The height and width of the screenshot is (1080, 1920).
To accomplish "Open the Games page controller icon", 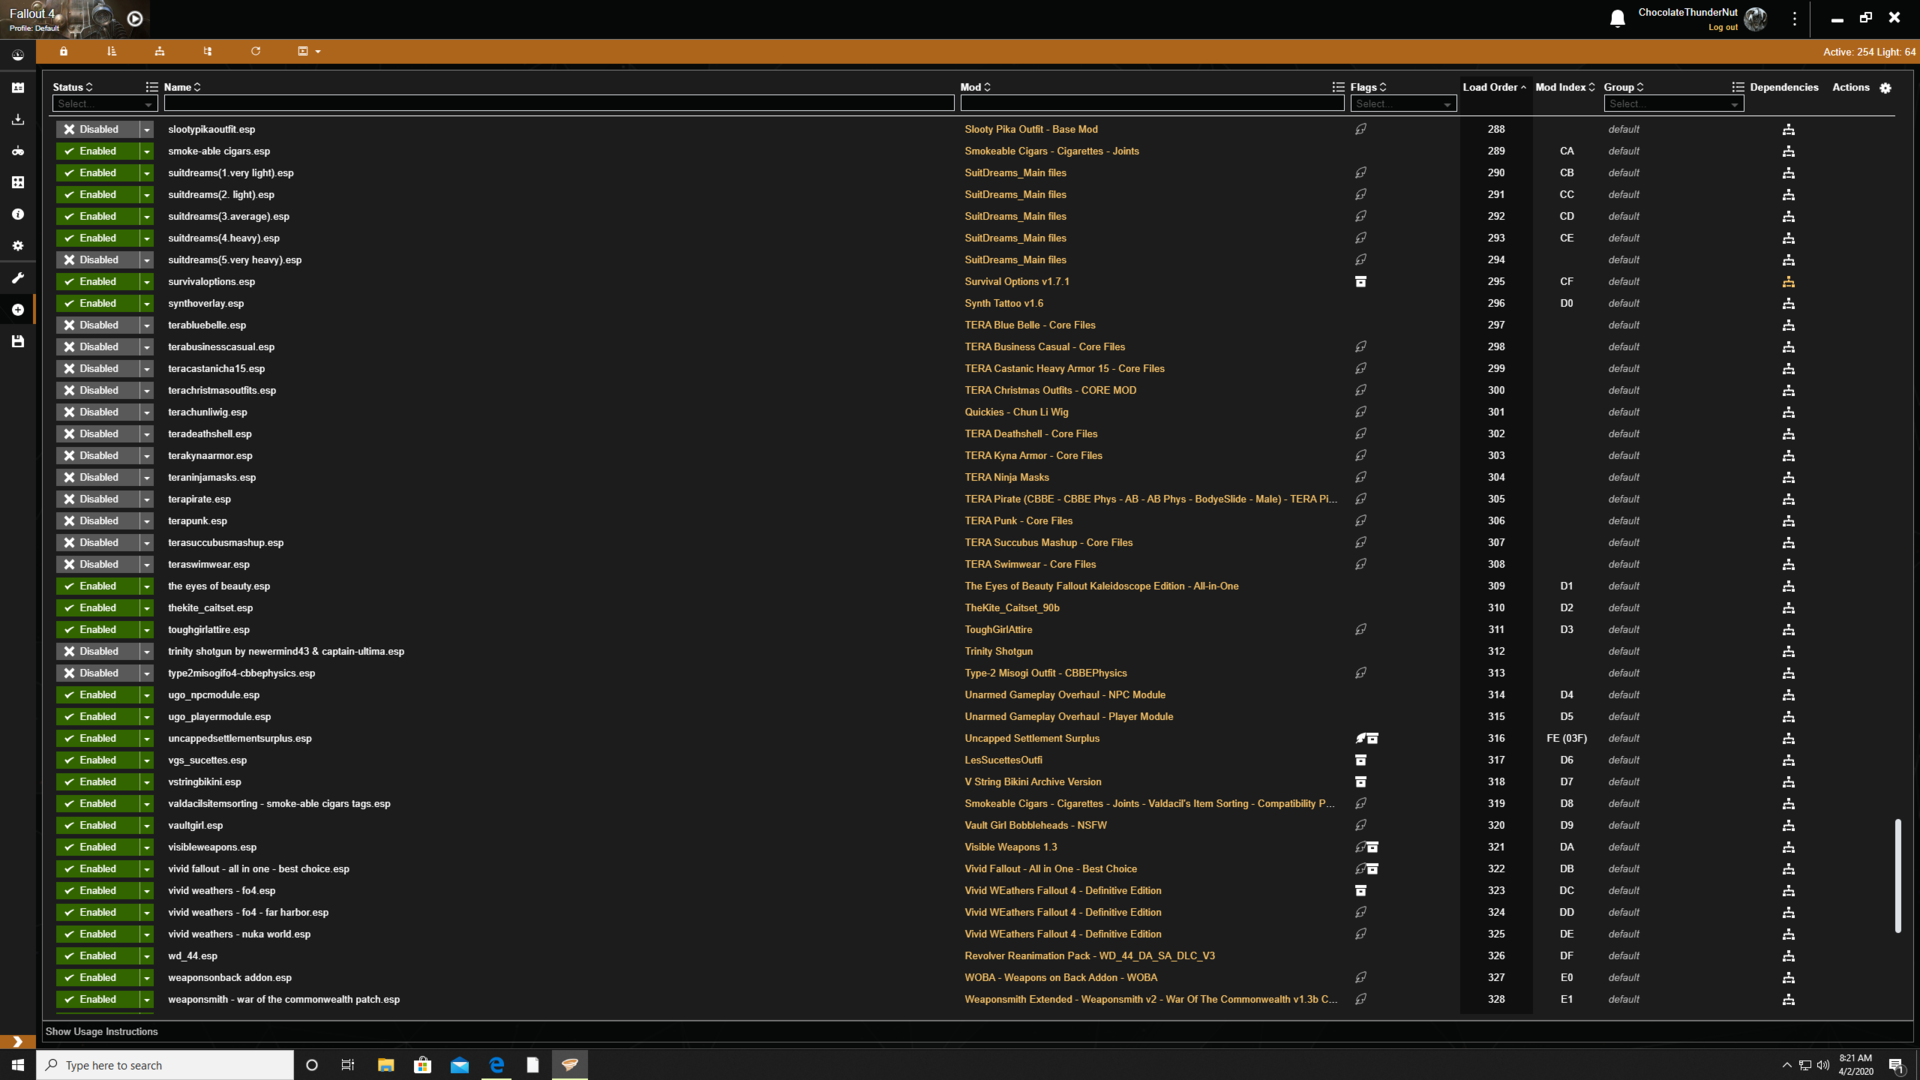I will [18, 151].
